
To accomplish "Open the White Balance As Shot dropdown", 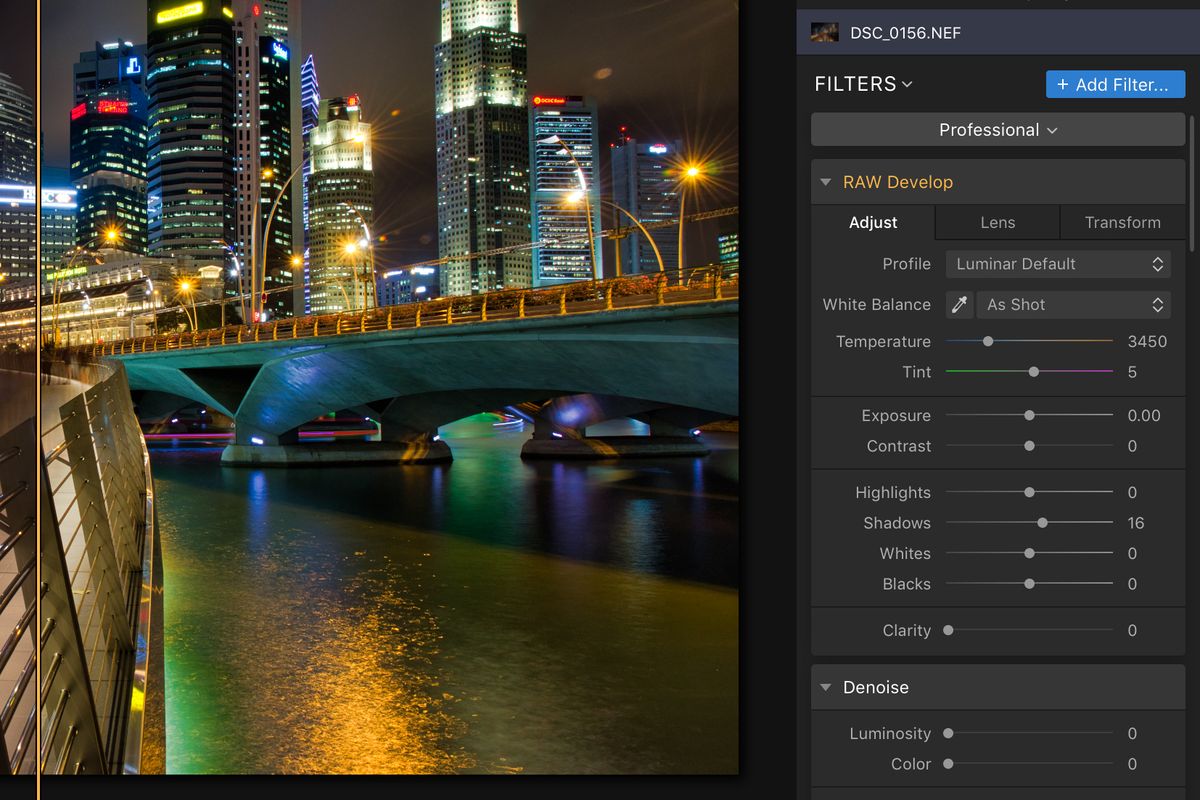I will tap(1073, 304).
